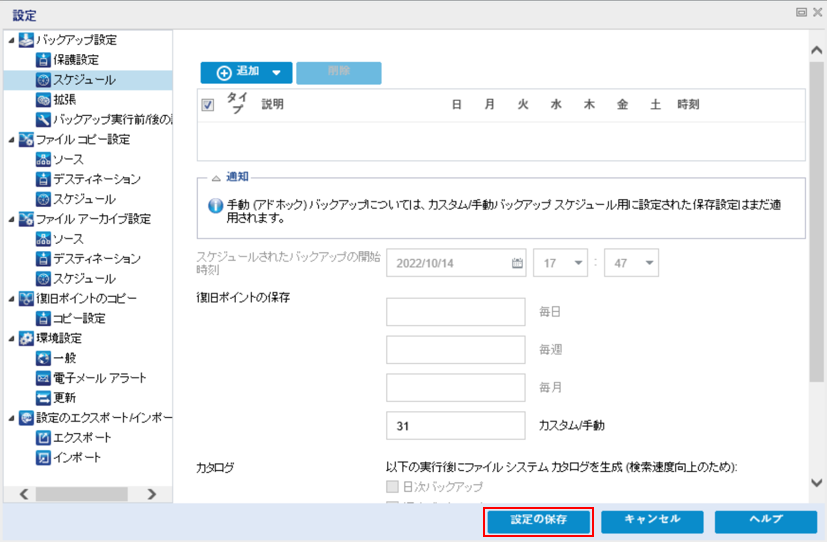
Task: Click the バックアップ実行前/後 wrench icon
Action: click(43, 120)
